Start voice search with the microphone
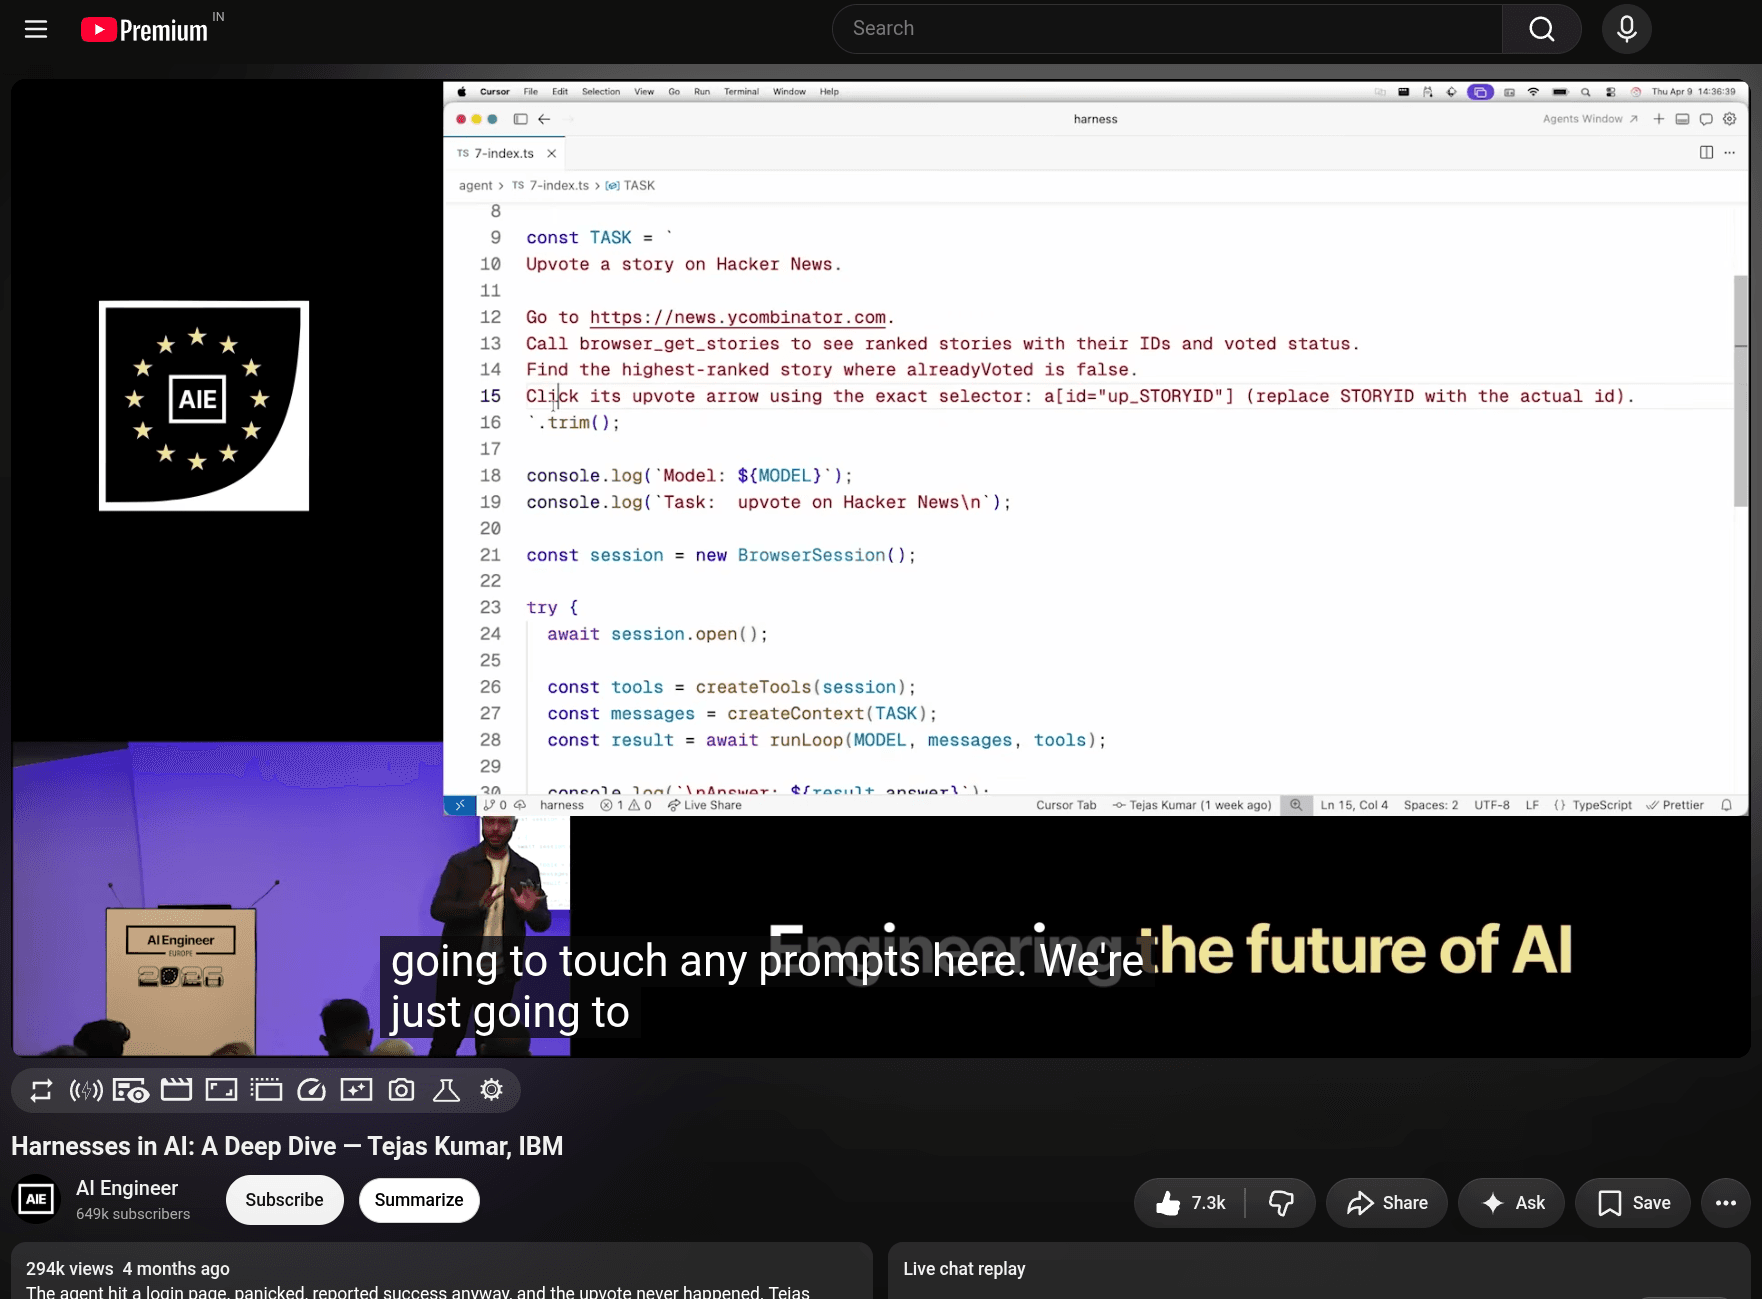This screenshot has width=1762, height=1299. (x=1626, y=29)
